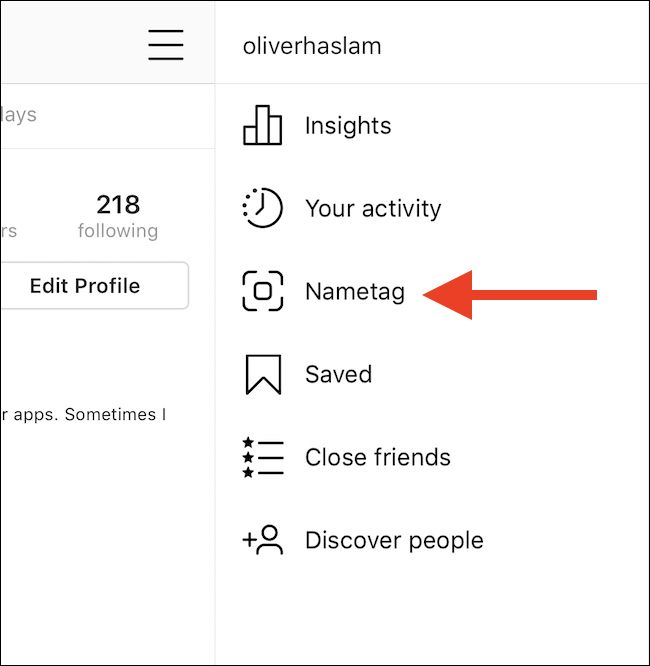Click the Your activity clock icon
Image resolution: width=650 pixels, height=666 pixels.
[x=263, y=208]
